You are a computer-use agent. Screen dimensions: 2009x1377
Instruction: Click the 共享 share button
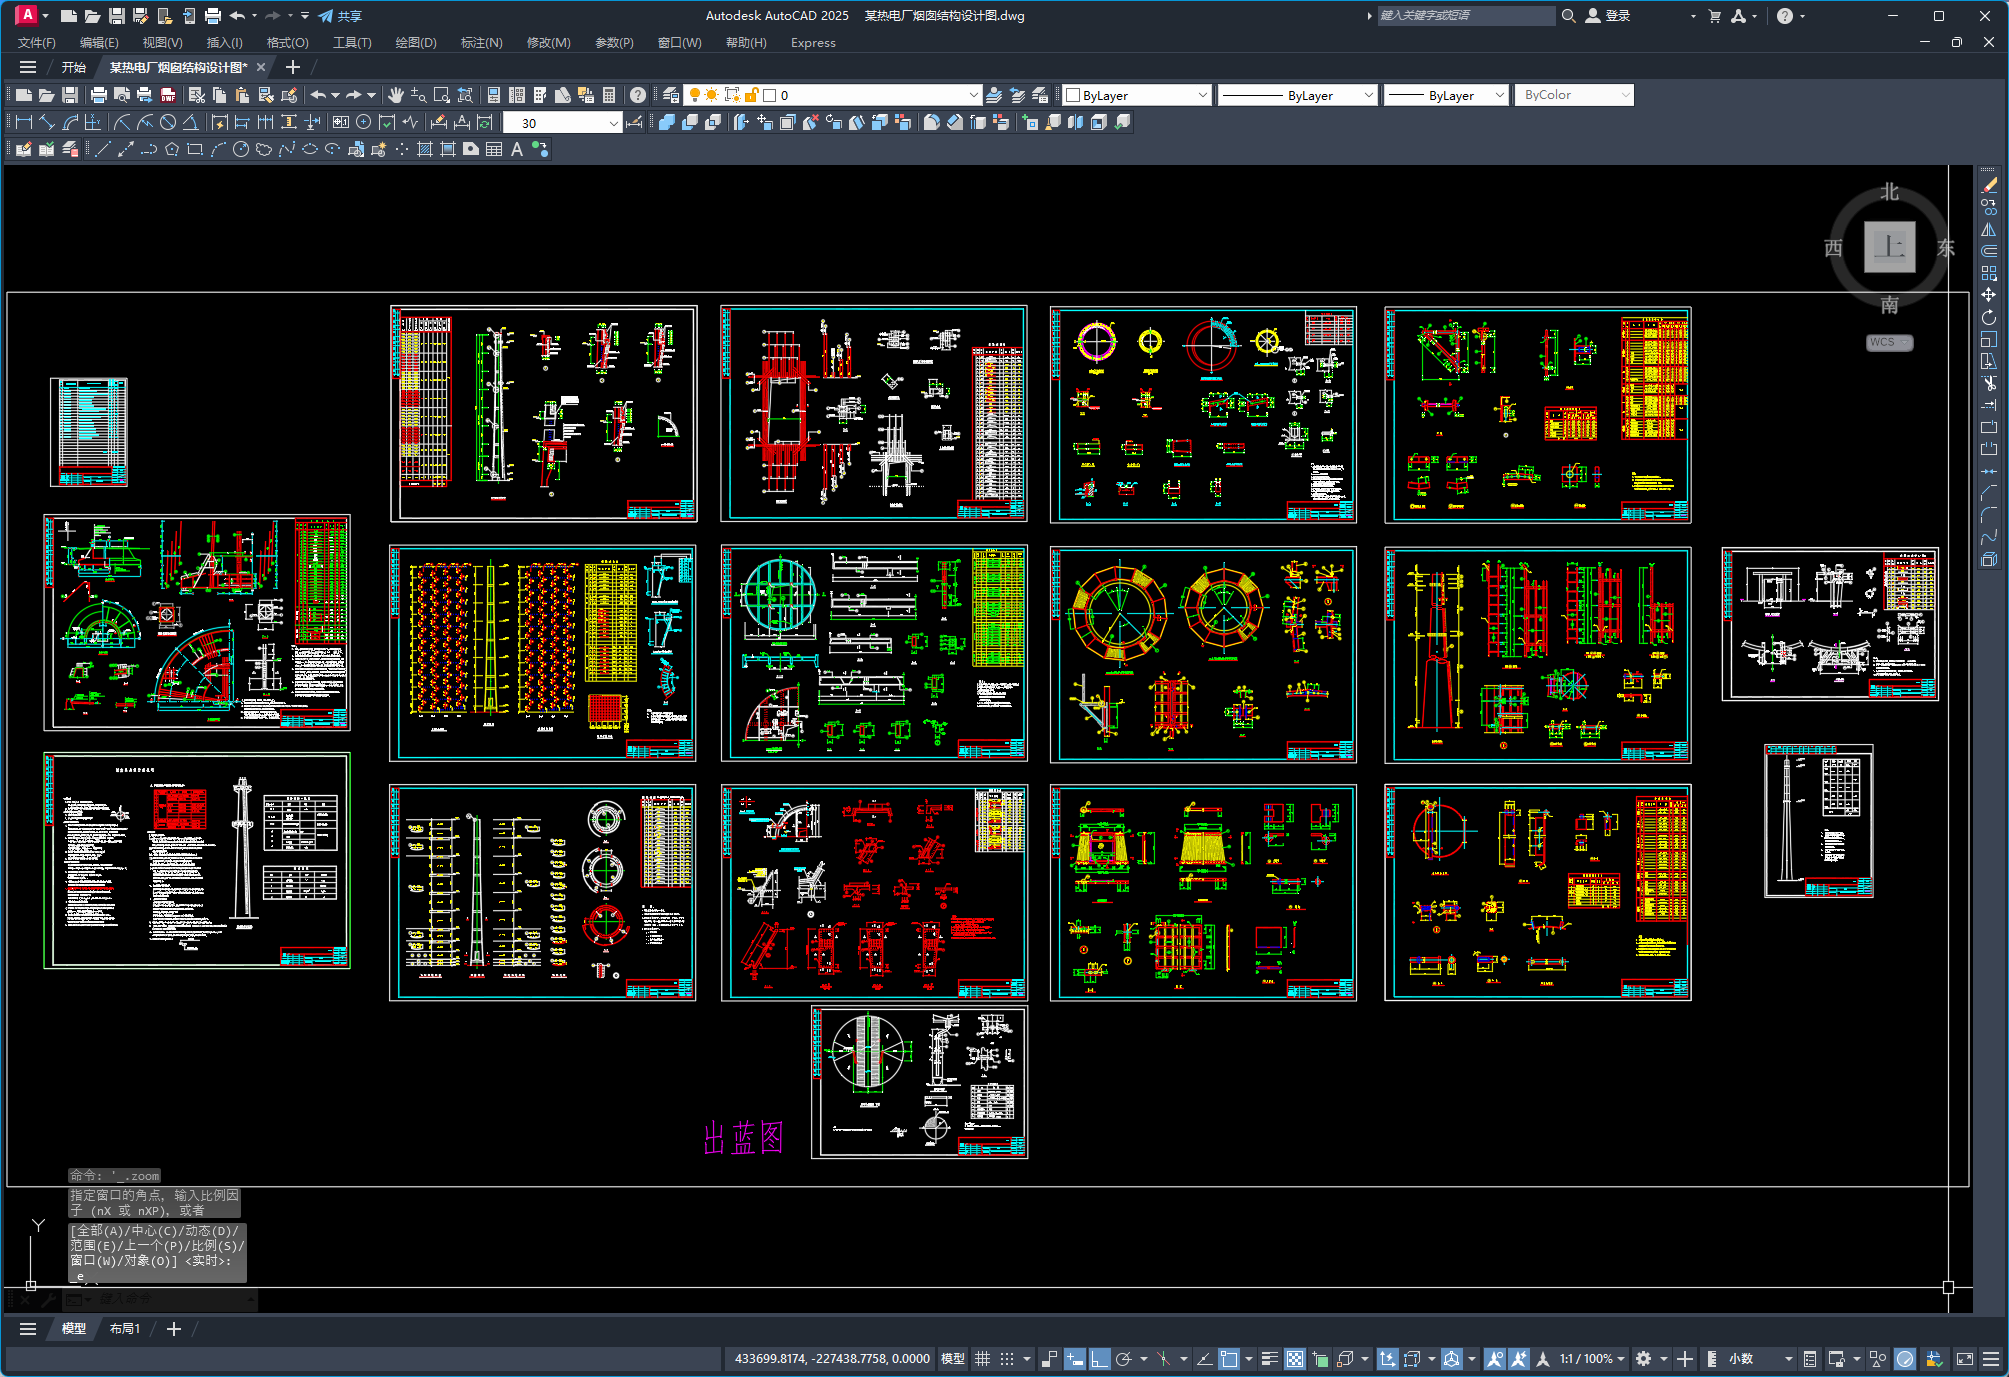pyautogui.click(x=340, y=16)
